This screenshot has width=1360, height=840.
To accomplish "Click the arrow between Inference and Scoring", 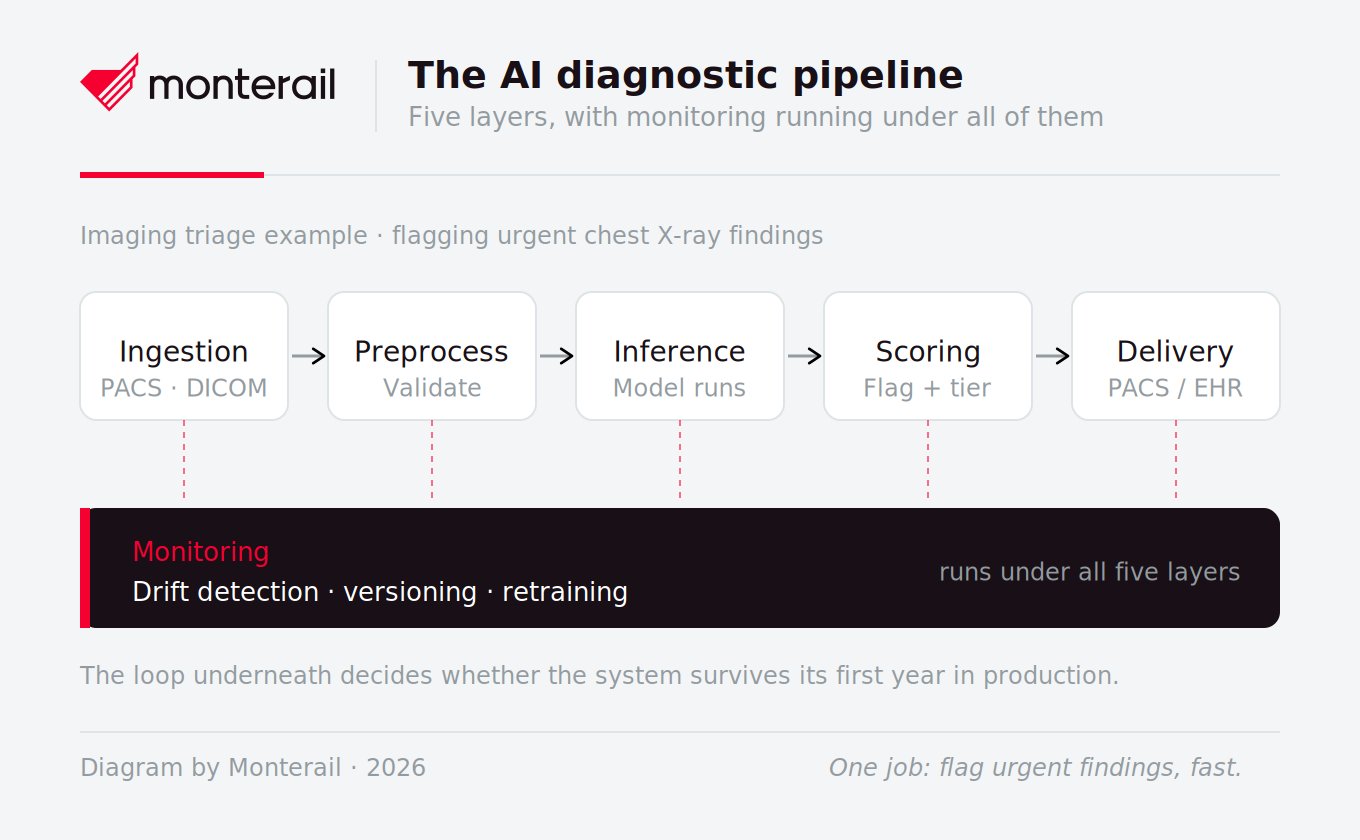I will (804, 356).
